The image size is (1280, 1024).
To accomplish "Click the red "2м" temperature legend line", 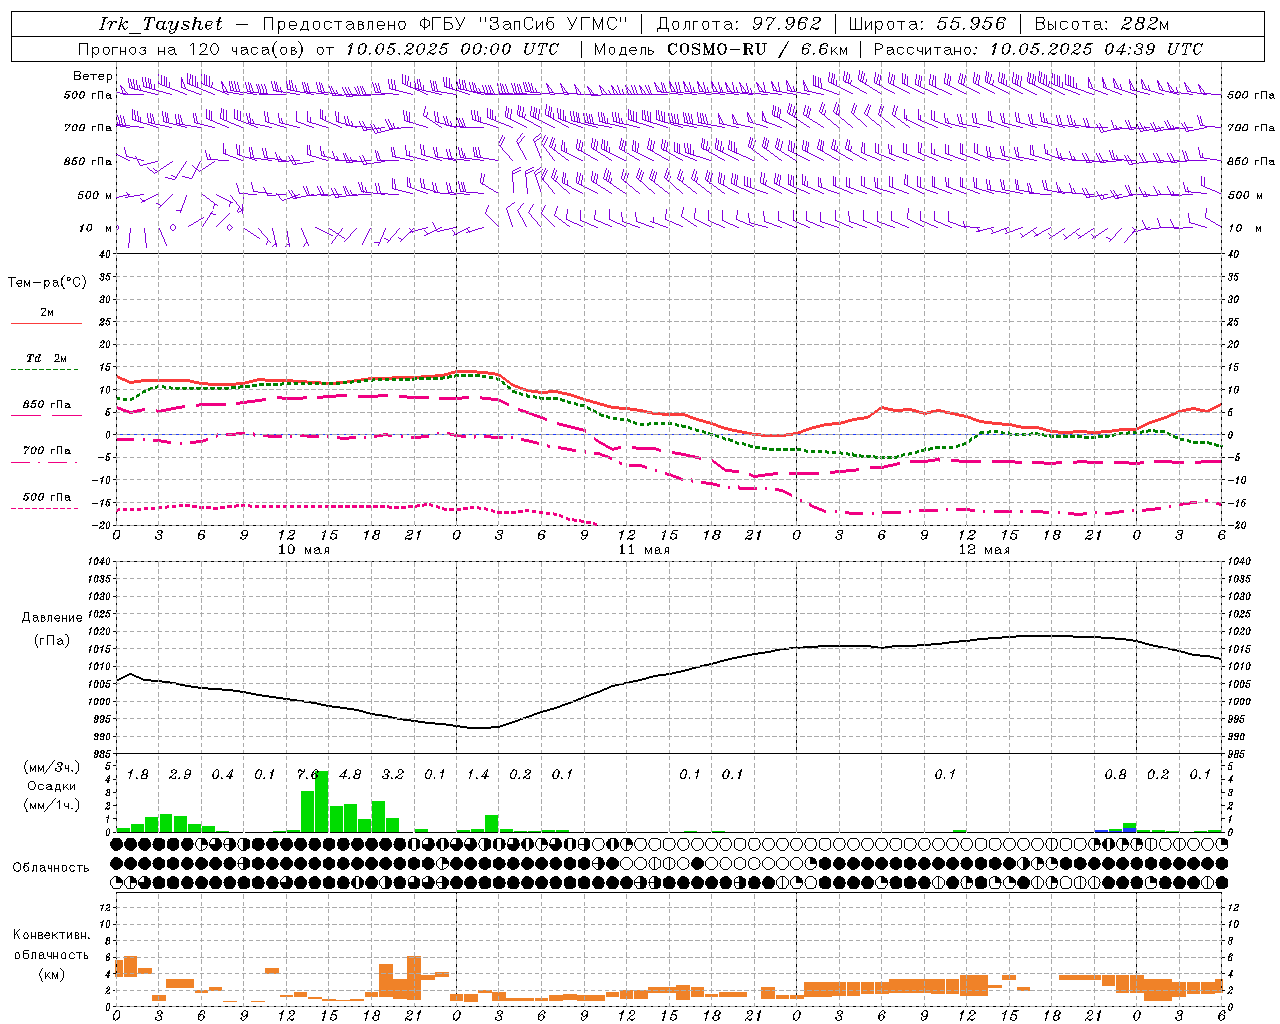I will pos(46,323).
